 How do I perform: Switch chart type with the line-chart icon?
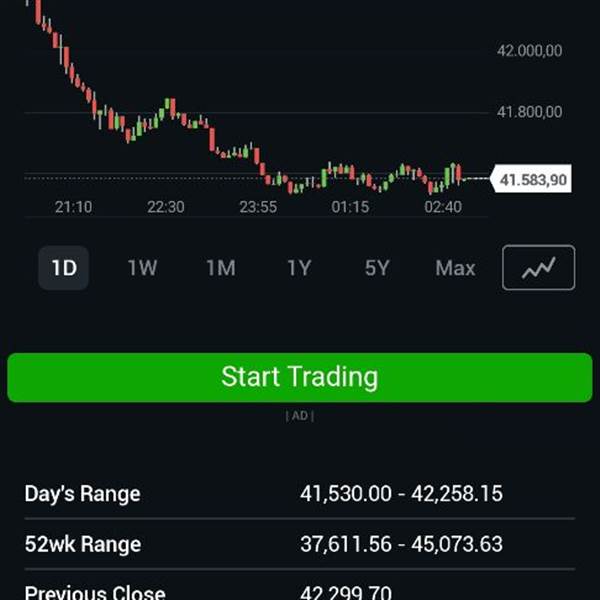538,267
